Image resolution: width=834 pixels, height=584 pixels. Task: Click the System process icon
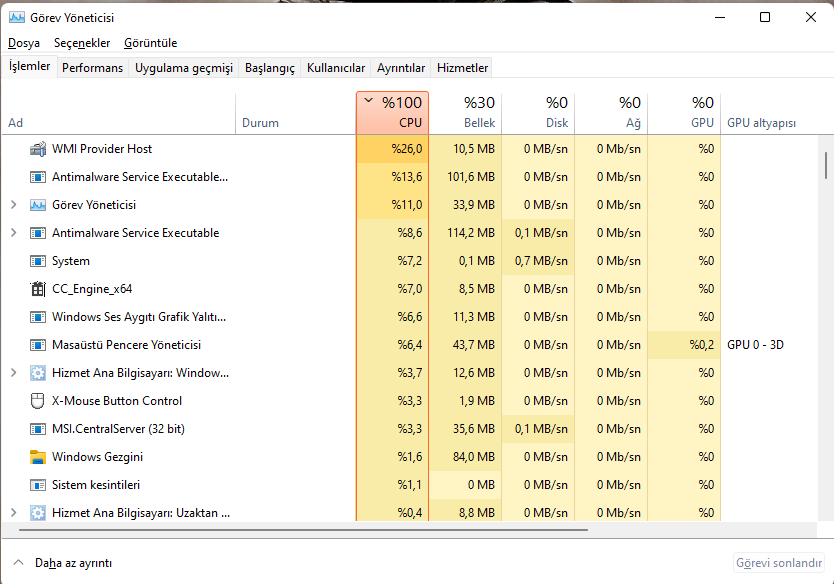click(x=38, y=261)
